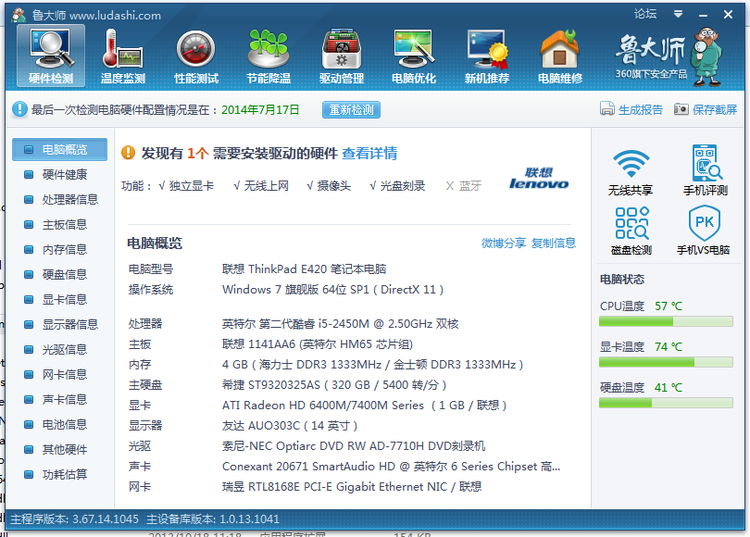Open the title bar dropdown menu arrow
Screen dimensions: 750x537
pos(678,14)
